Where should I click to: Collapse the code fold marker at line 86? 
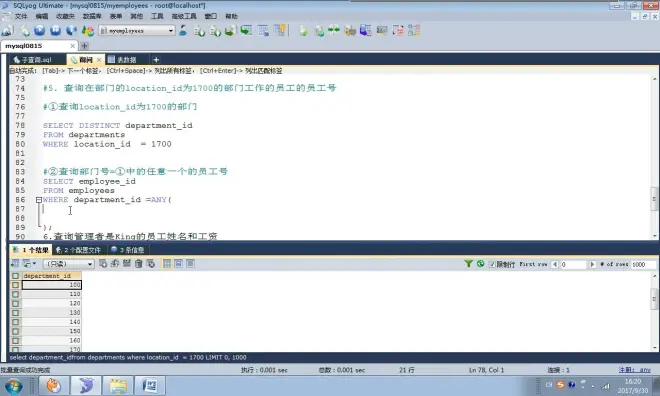(39, 200)
